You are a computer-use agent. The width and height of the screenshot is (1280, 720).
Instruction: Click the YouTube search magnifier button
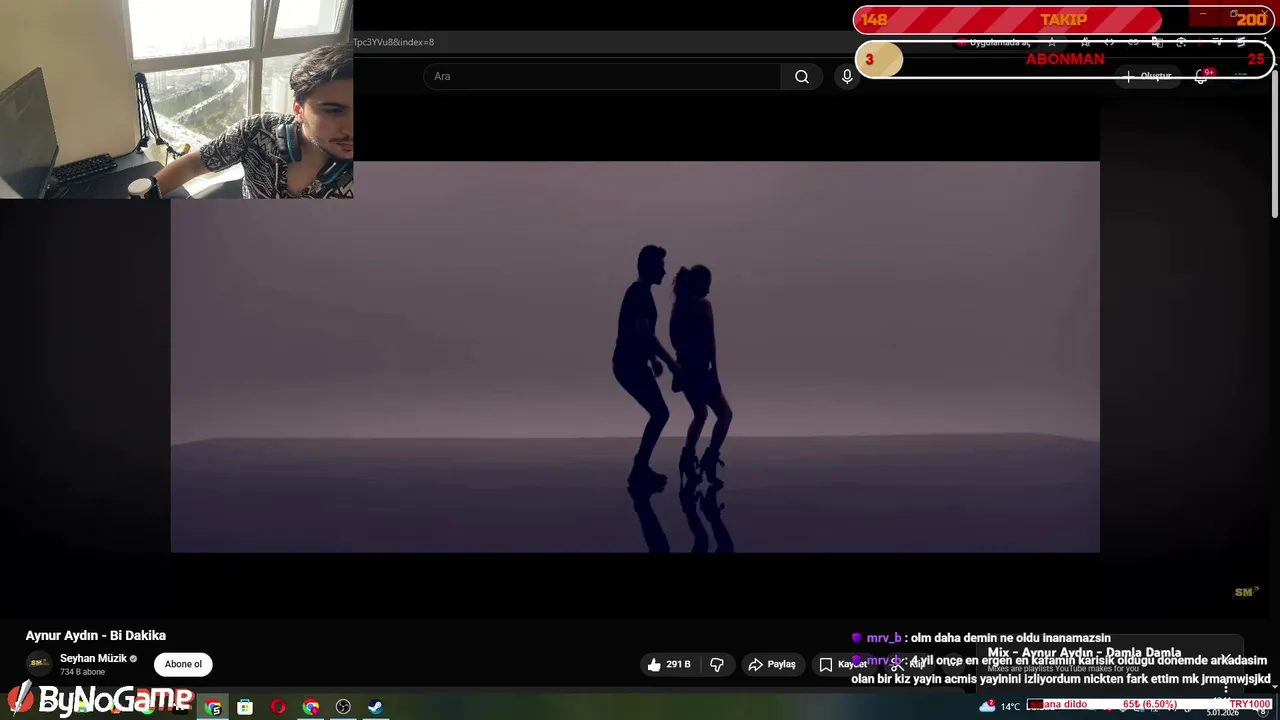802,77
